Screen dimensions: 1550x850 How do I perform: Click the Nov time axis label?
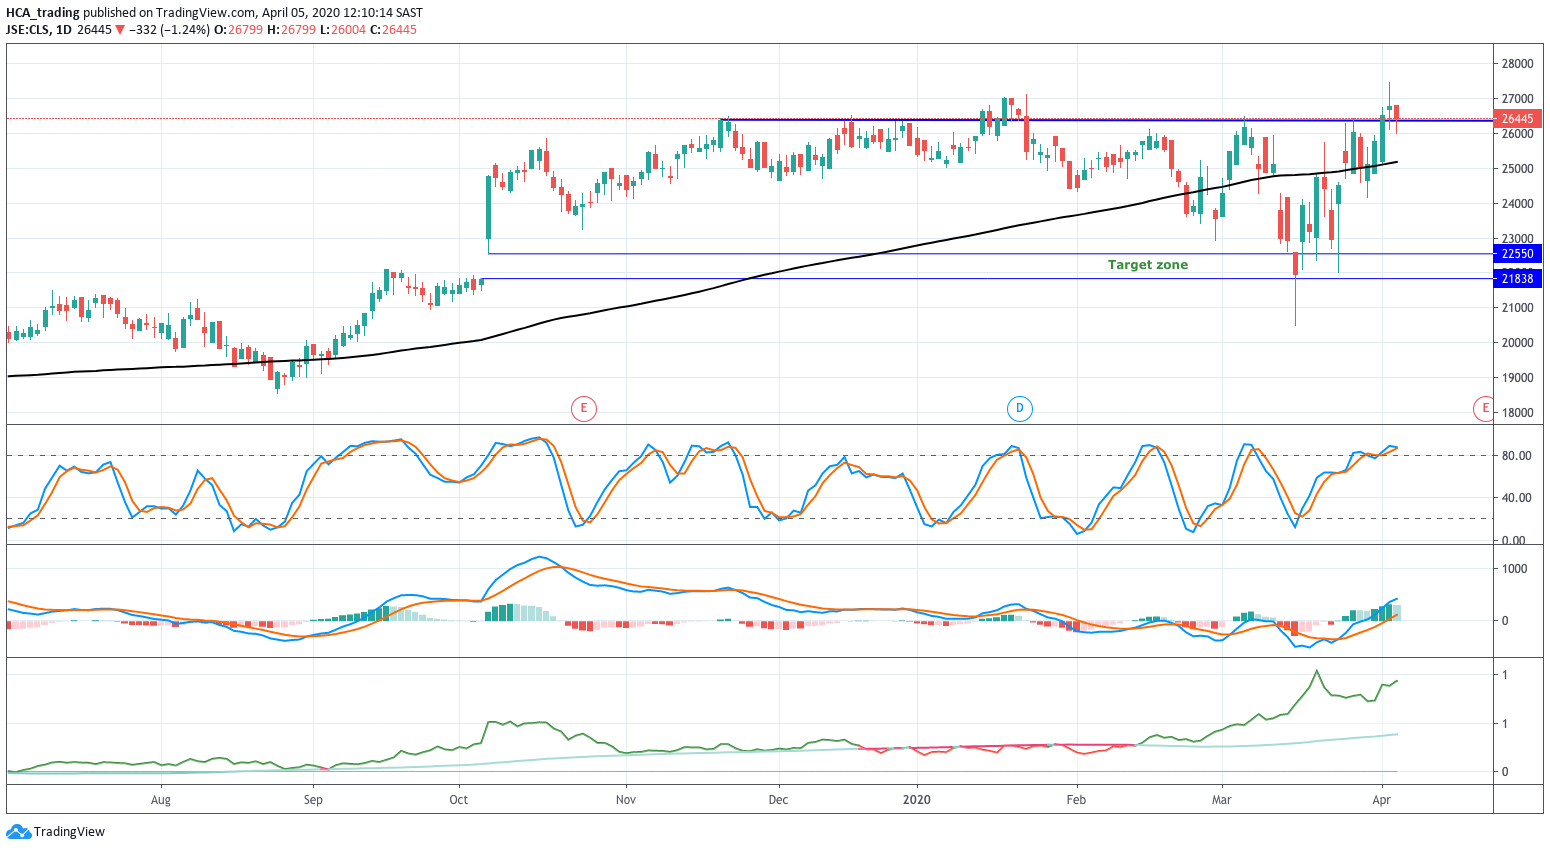(626, 800)
